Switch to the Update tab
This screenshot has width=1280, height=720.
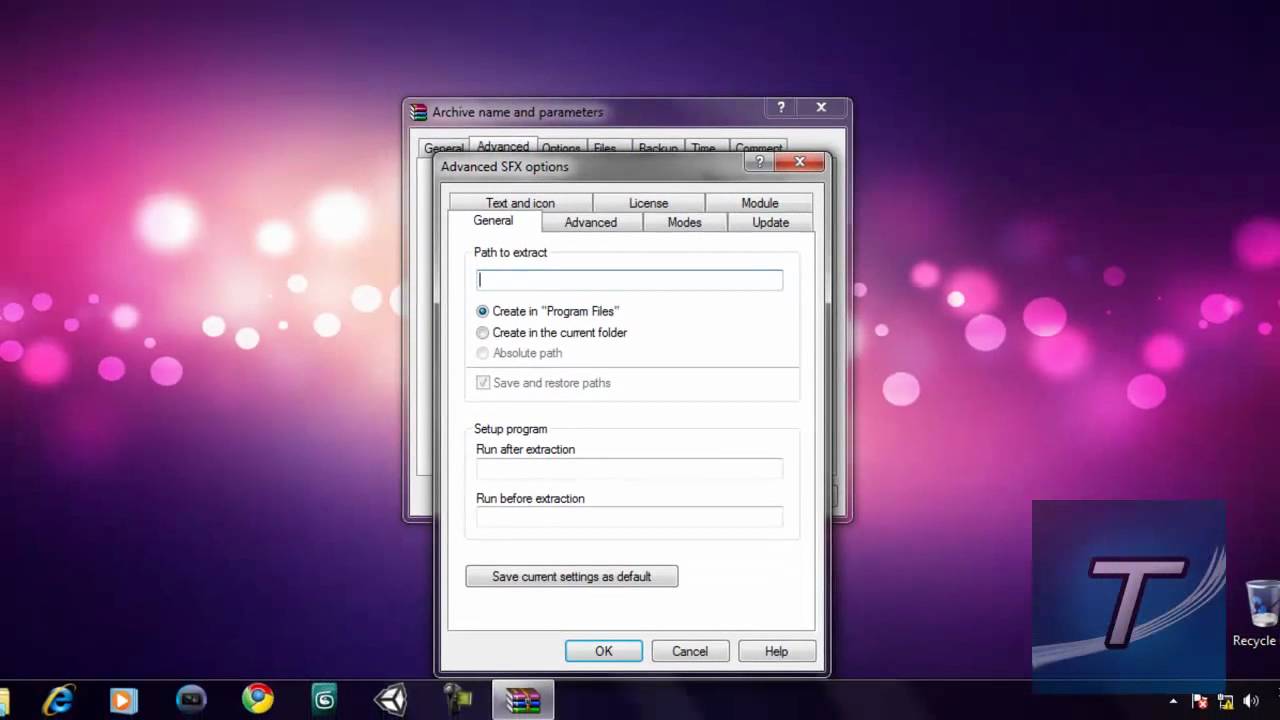click(x=770, y=222)
